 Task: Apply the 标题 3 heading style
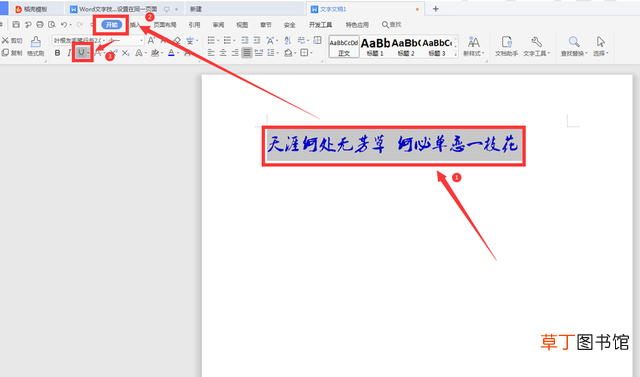point(437,47)
